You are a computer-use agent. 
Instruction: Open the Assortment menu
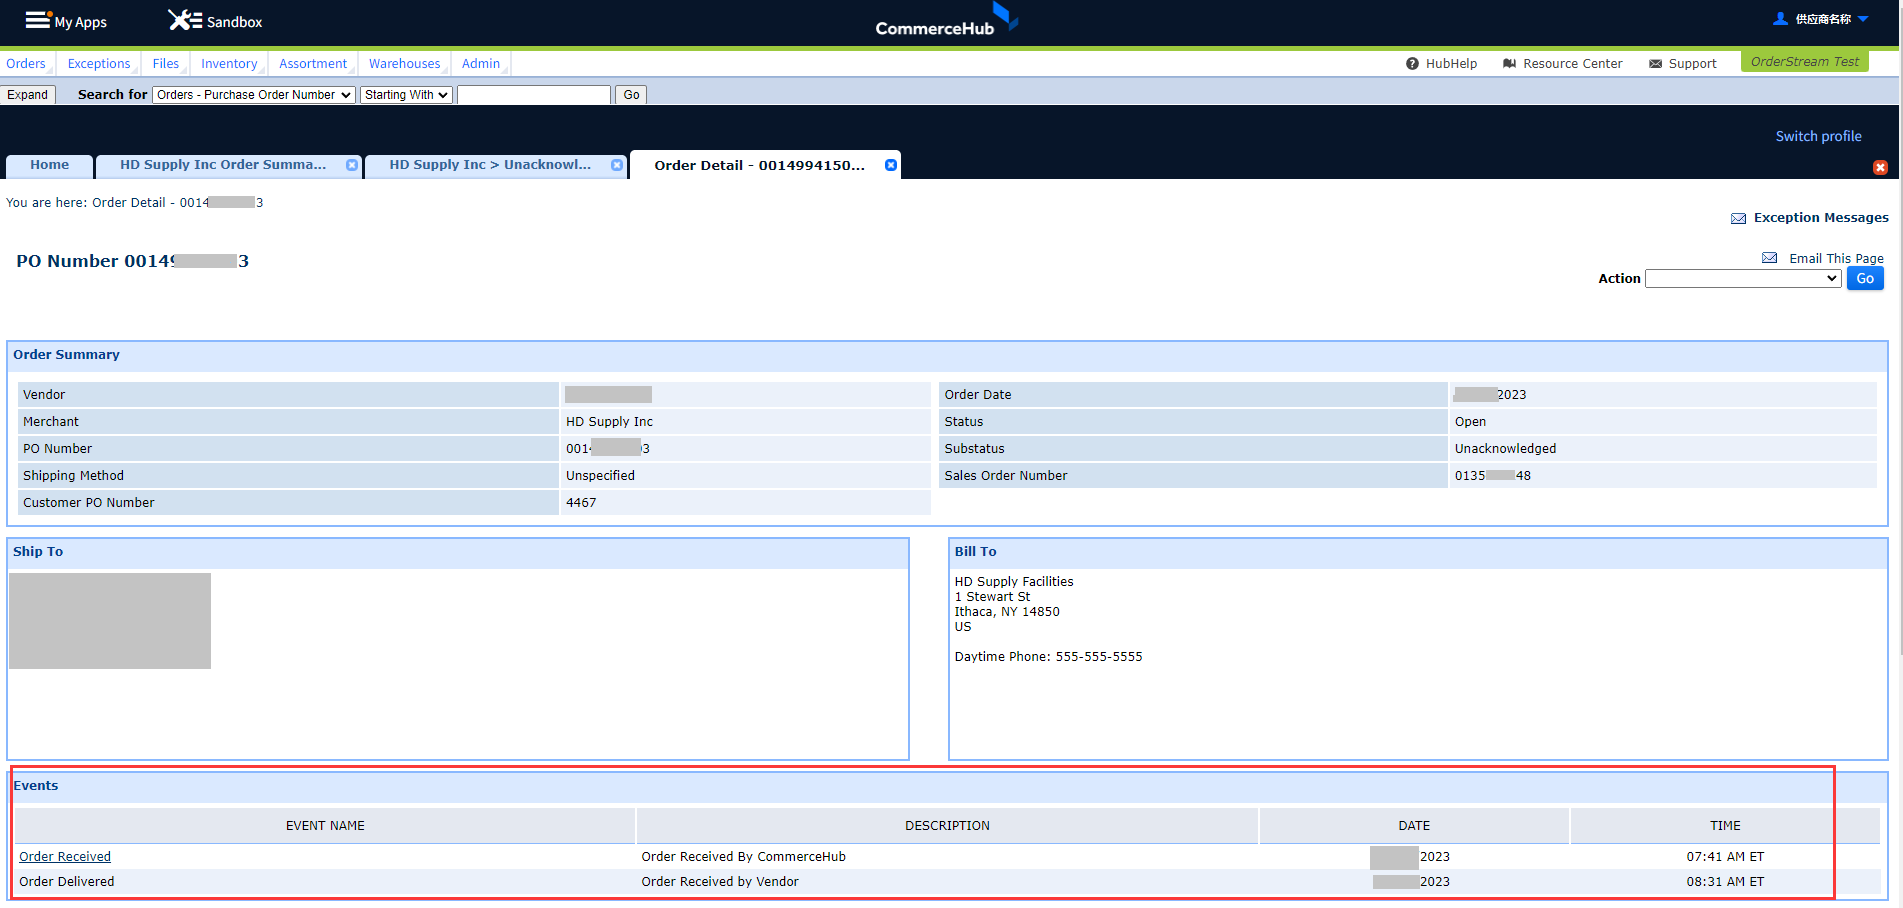(313, 64)
